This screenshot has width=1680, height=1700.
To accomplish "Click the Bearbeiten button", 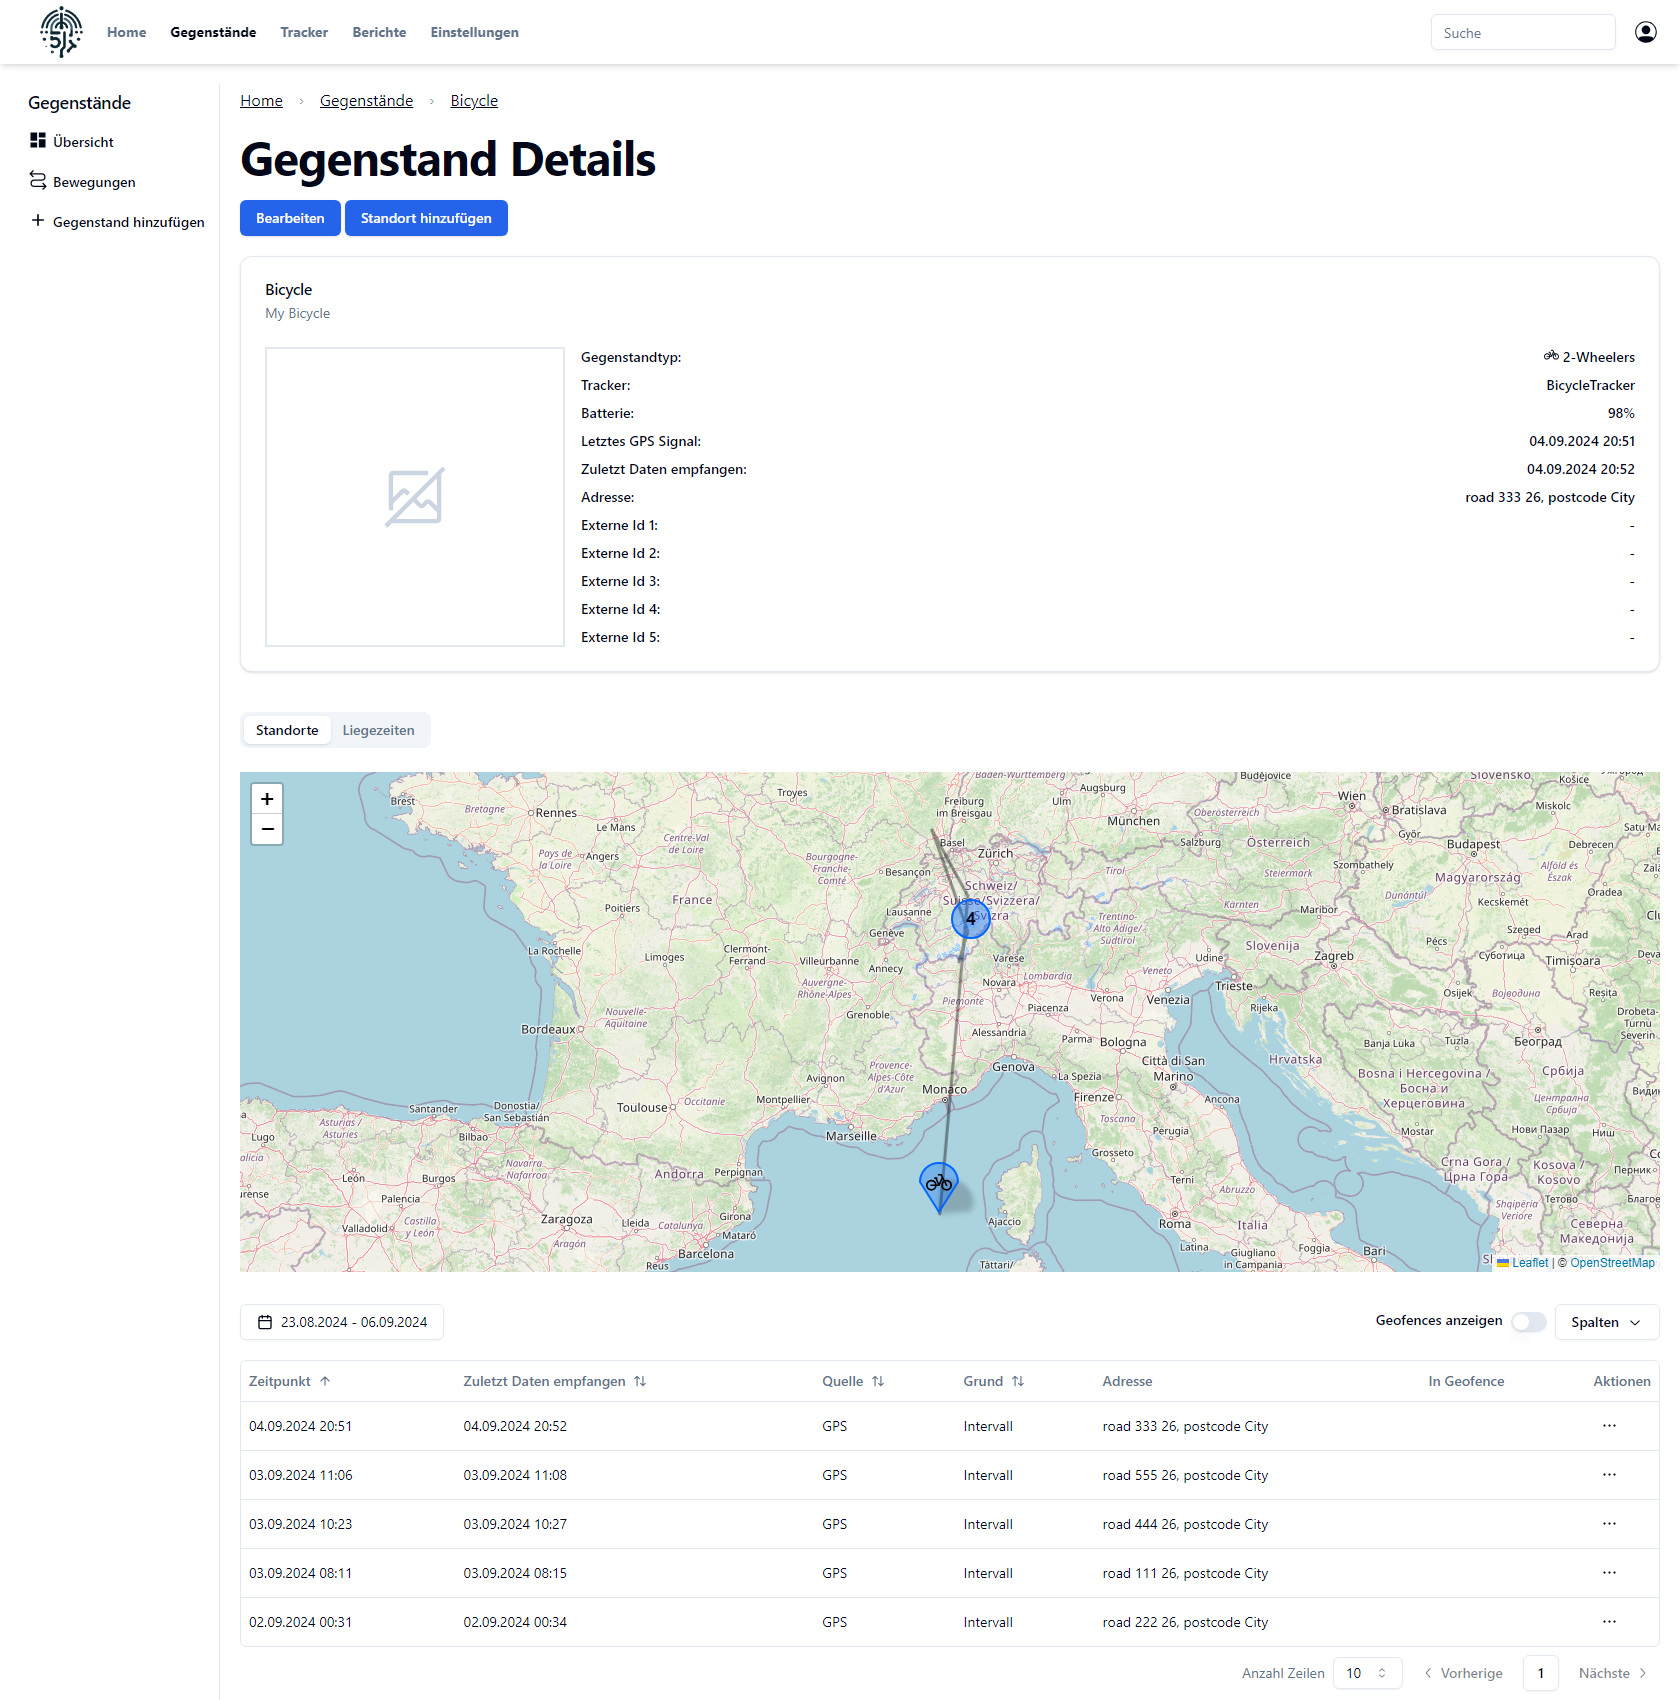I will tap(290, 218).
